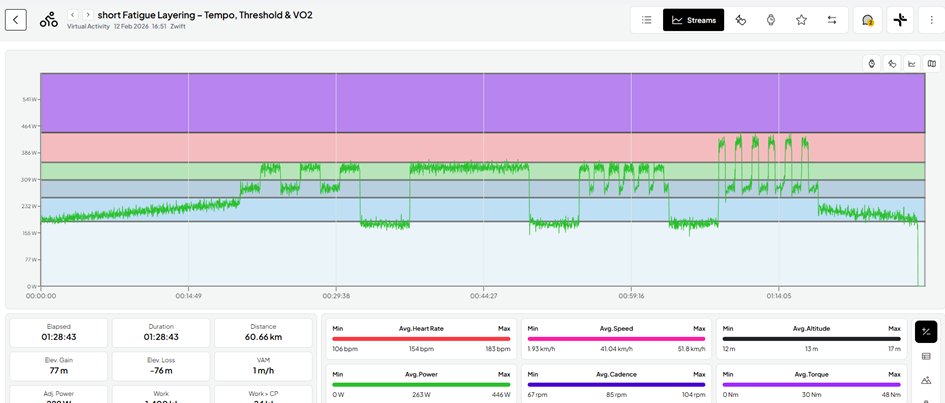This screenshot has height=403, width=945.
Task: Click the green Avg.Power bar
Action: point(421,384)
